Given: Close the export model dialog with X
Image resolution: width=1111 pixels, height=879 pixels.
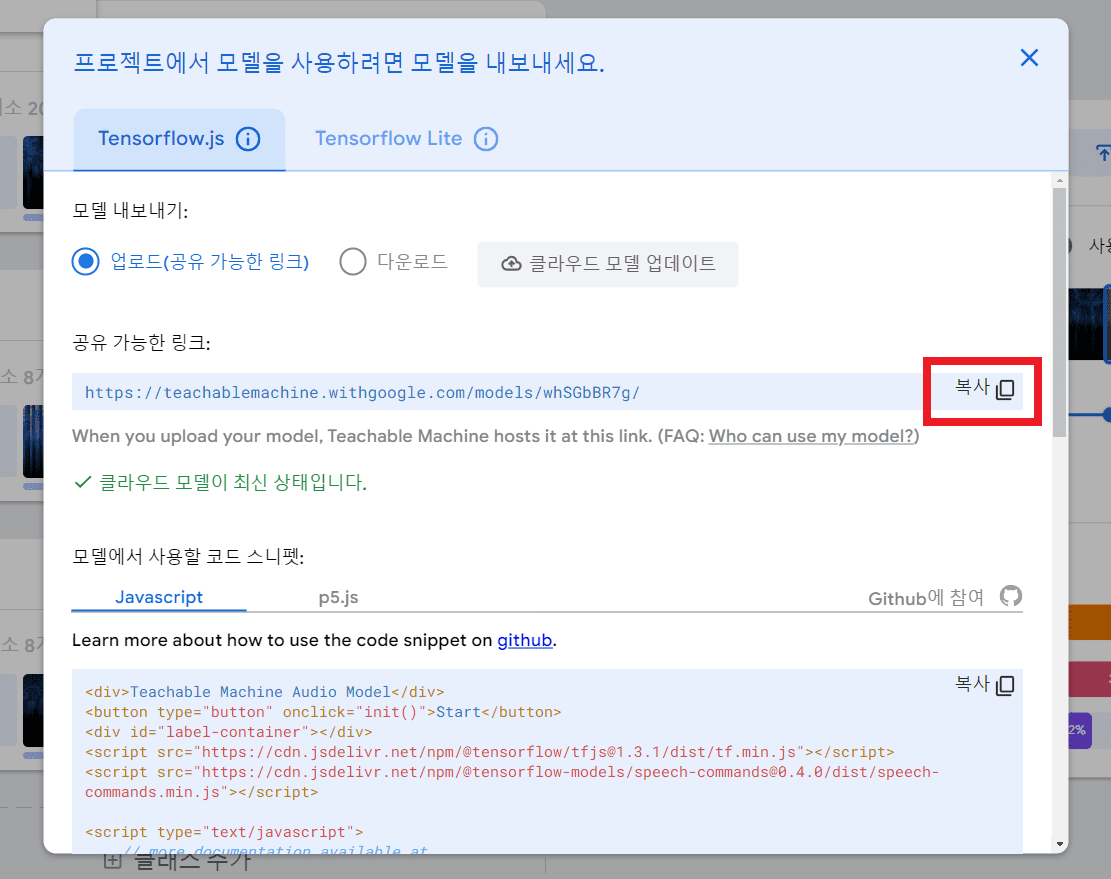Looking at the screenshot, I should (x=1029, y=58).
